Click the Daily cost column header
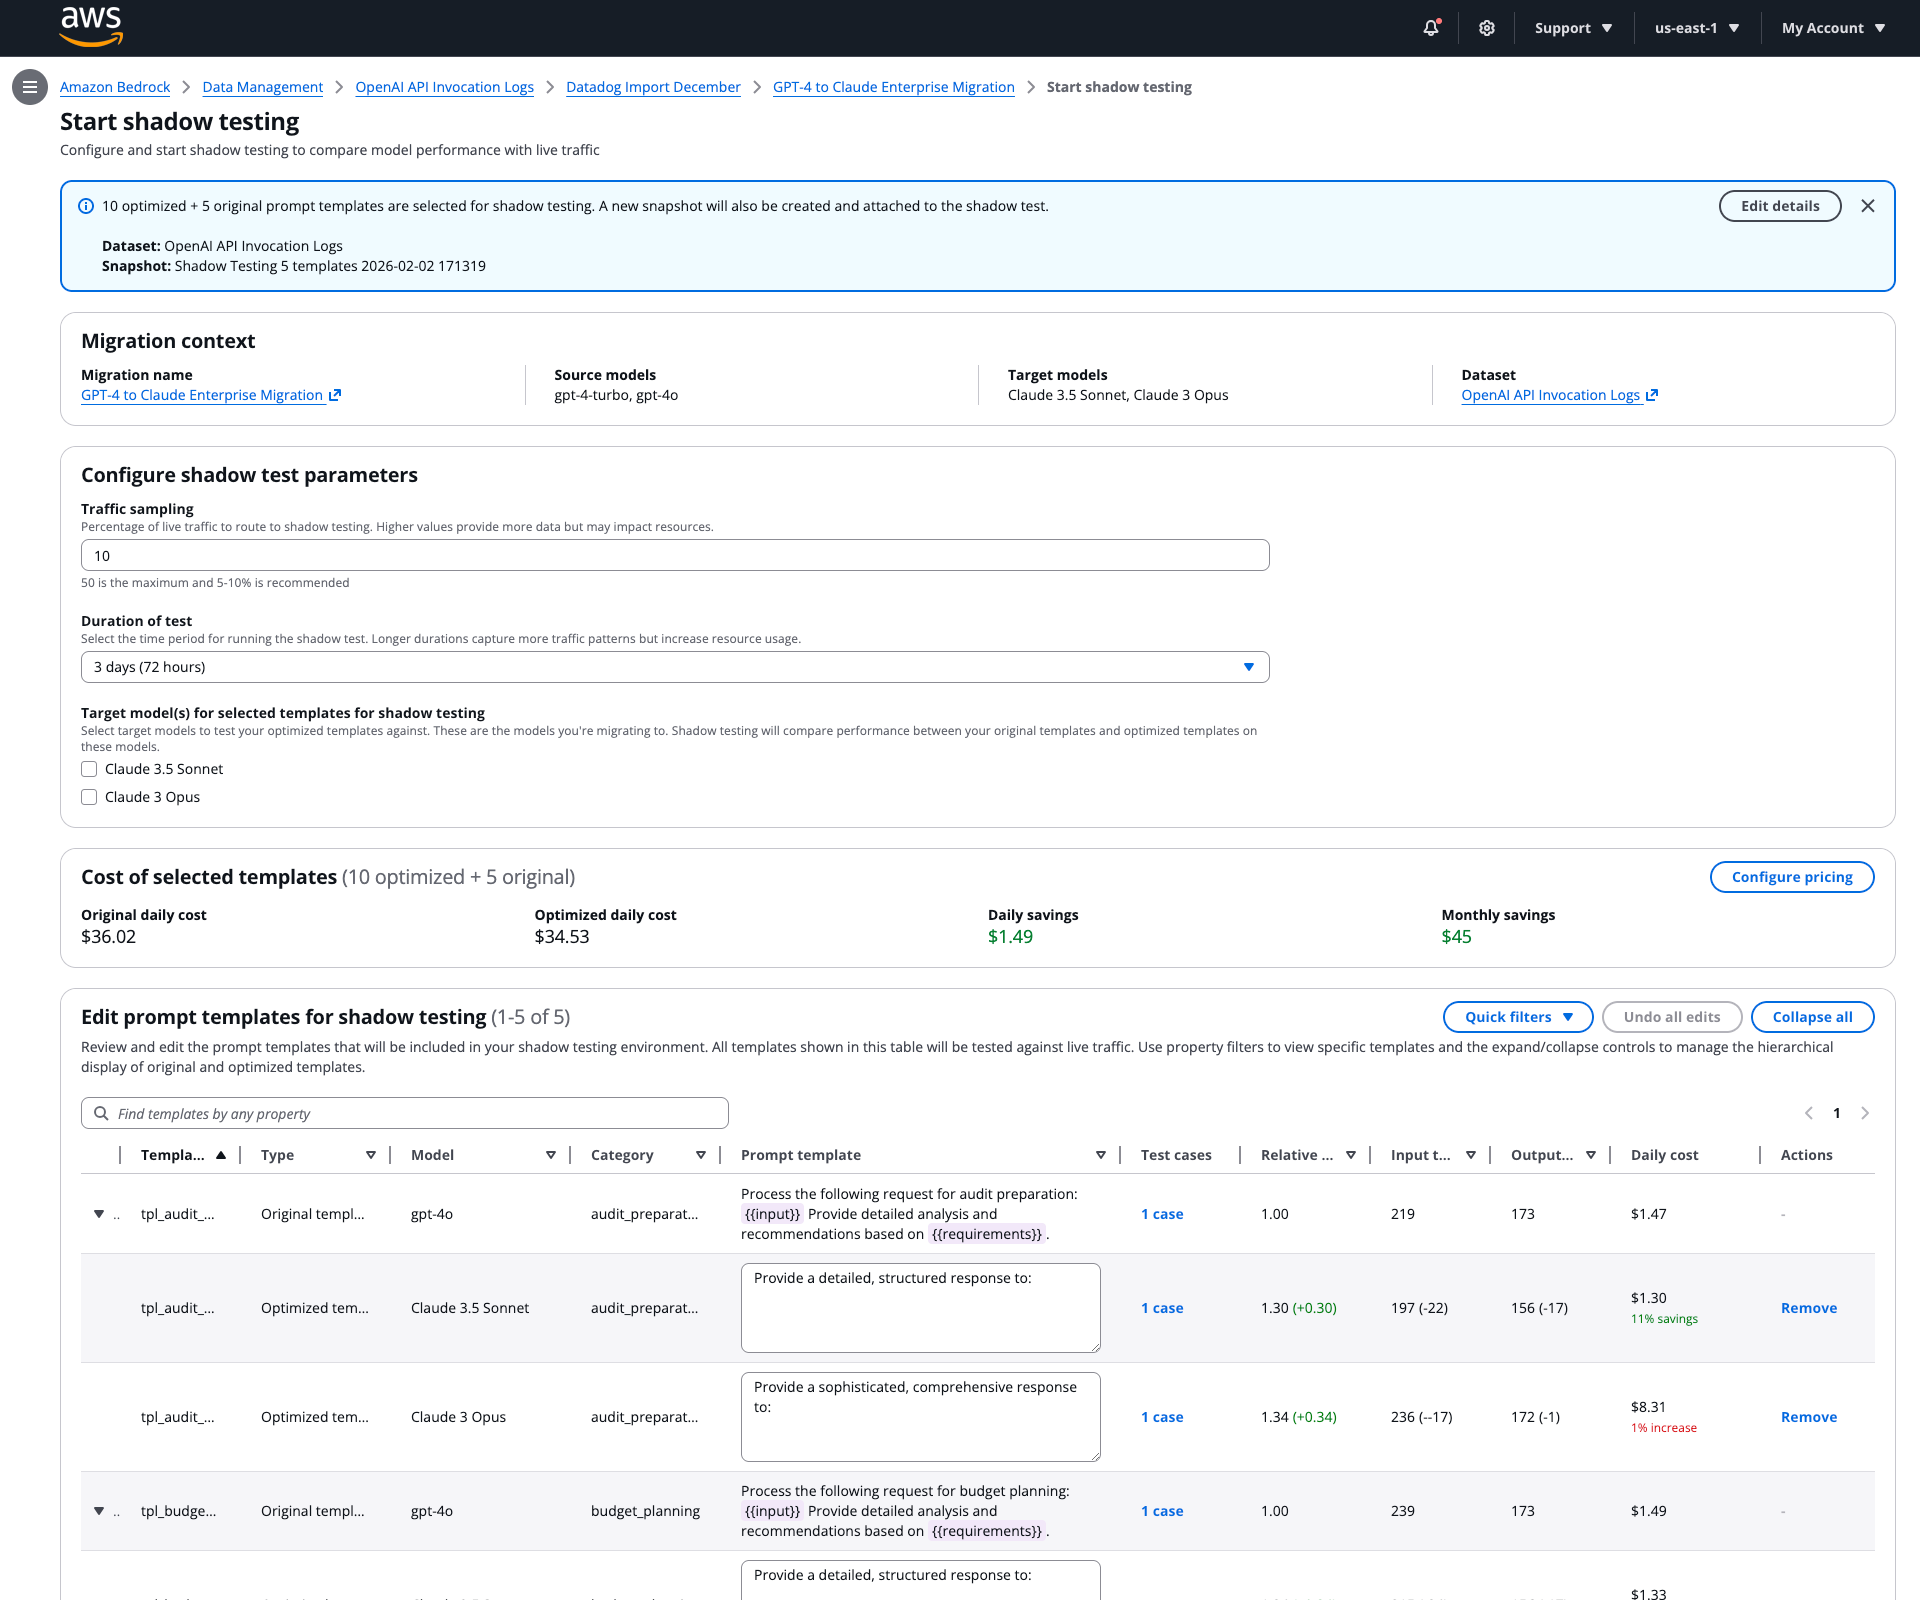Screen dimensions: 1920x1600 [1664, 1155]
